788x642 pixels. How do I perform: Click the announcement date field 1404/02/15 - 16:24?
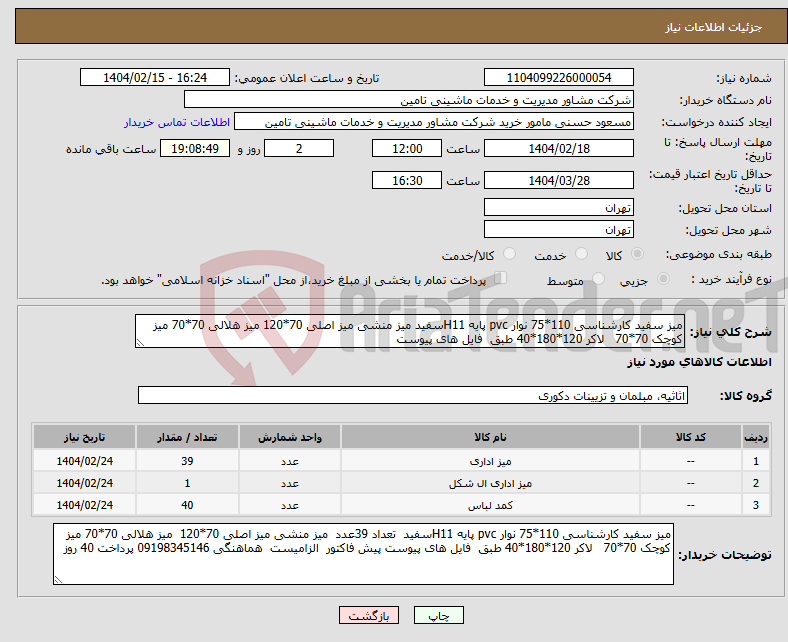point(155,77)
